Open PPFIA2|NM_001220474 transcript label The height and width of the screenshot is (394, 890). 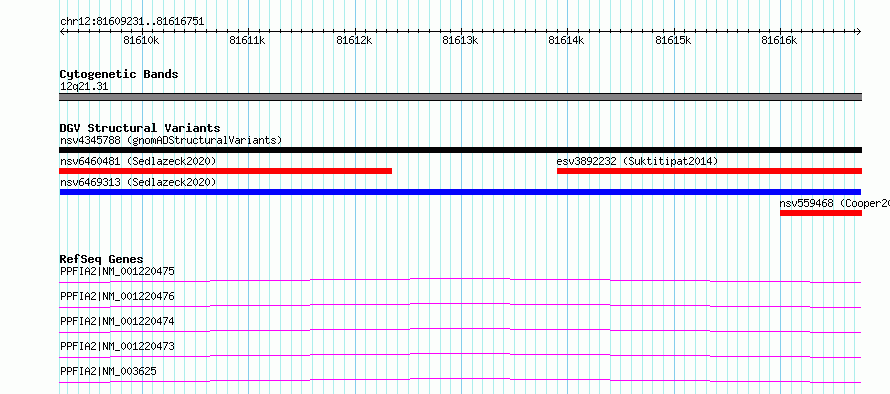117,321
